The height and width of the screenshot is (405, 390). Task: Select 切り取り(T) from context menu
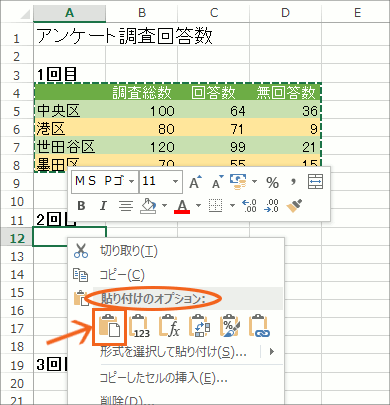(129, 251)
